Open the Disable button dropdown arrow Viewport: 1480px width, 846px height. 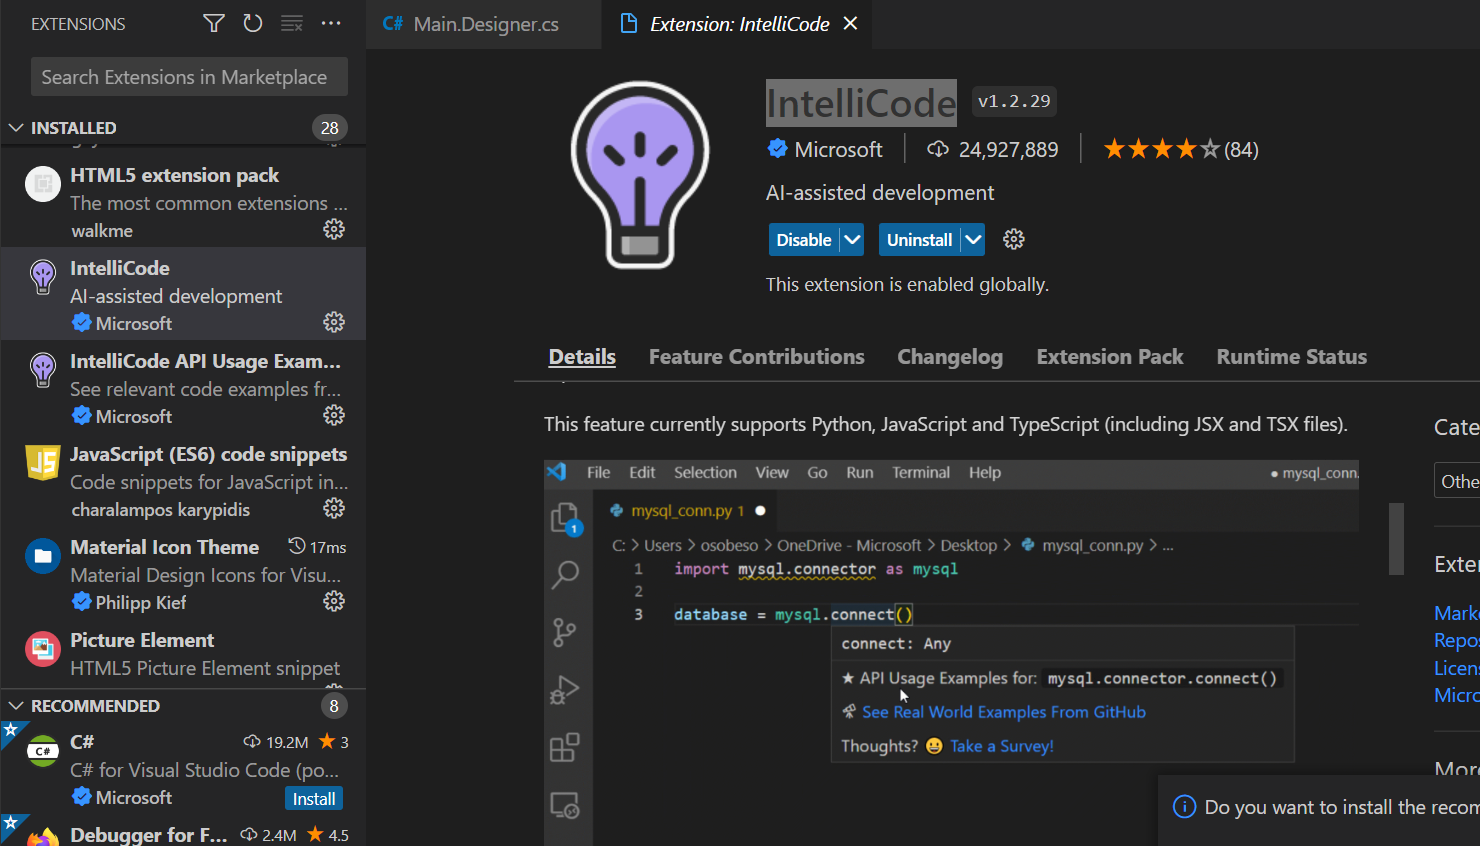click(x=852, y=240)
